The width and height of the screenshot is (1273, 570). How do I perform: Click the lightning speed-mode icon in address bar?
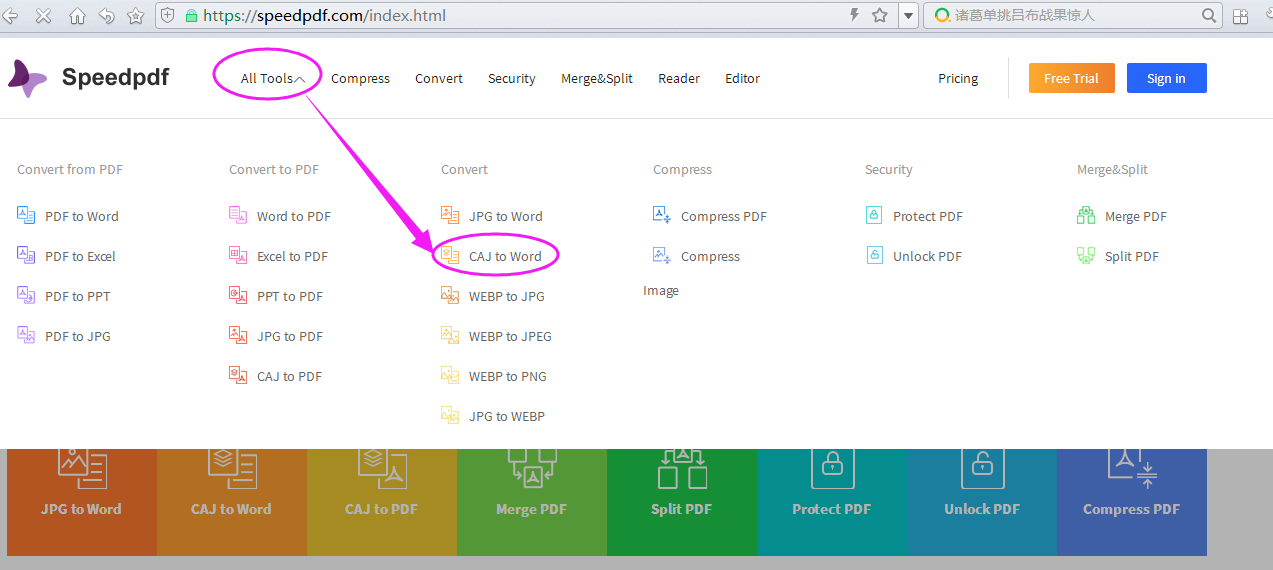point(854,15)
